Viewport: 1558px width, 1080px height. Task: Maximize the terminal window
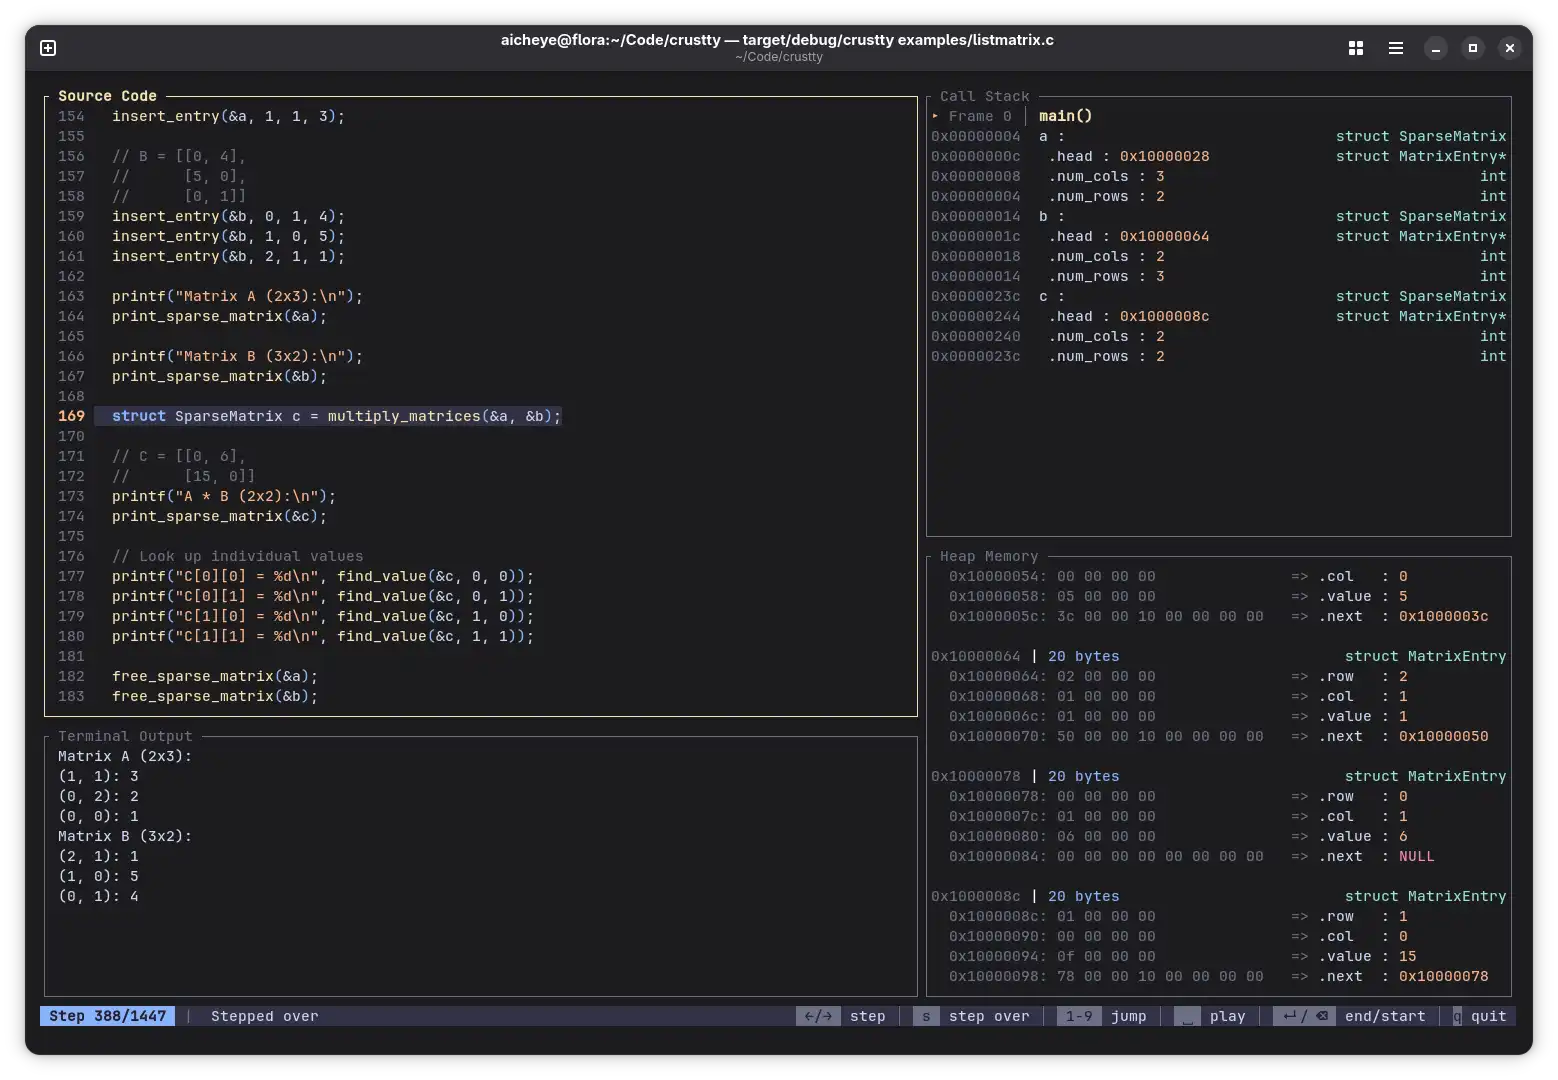[1473, 48]
